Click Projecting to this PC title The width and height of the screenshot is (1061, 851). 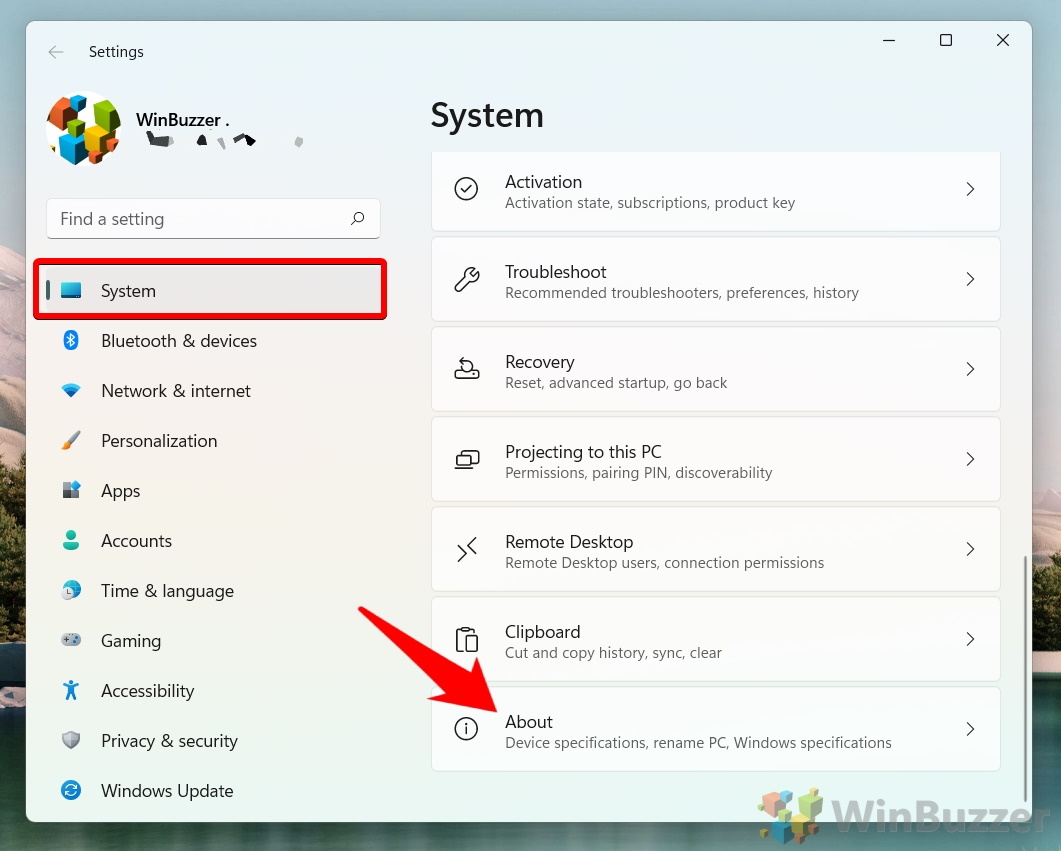(x=583, y=452)
